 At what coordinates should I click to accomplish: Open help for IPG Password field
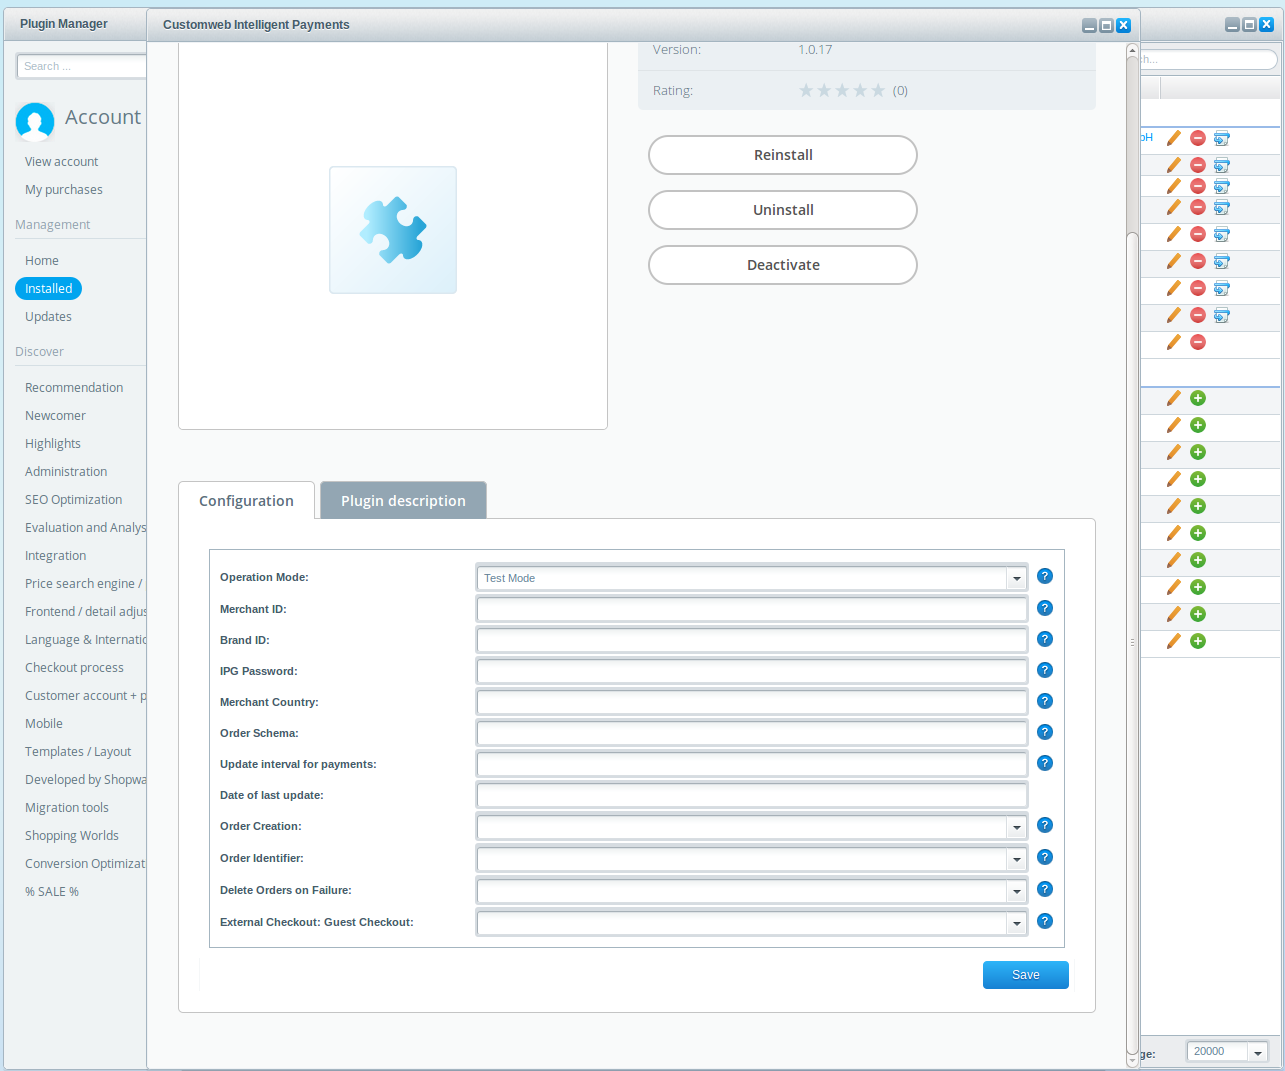pyautogui.click(x=1045, y=670)
